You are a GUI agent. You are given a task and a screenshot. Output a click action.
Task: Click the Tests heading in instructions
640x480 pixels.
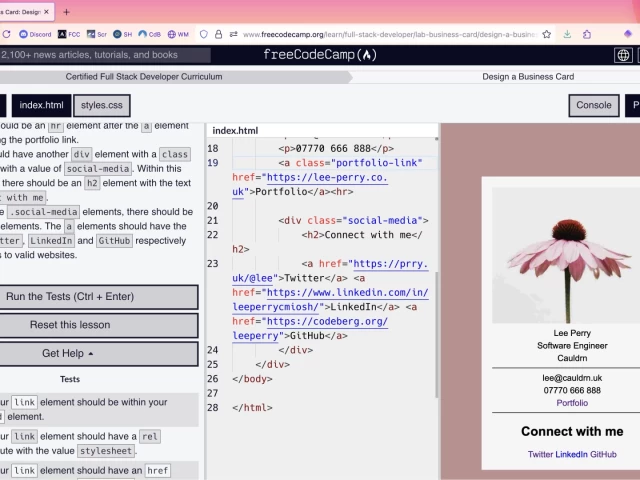click(x=70, y=379)
